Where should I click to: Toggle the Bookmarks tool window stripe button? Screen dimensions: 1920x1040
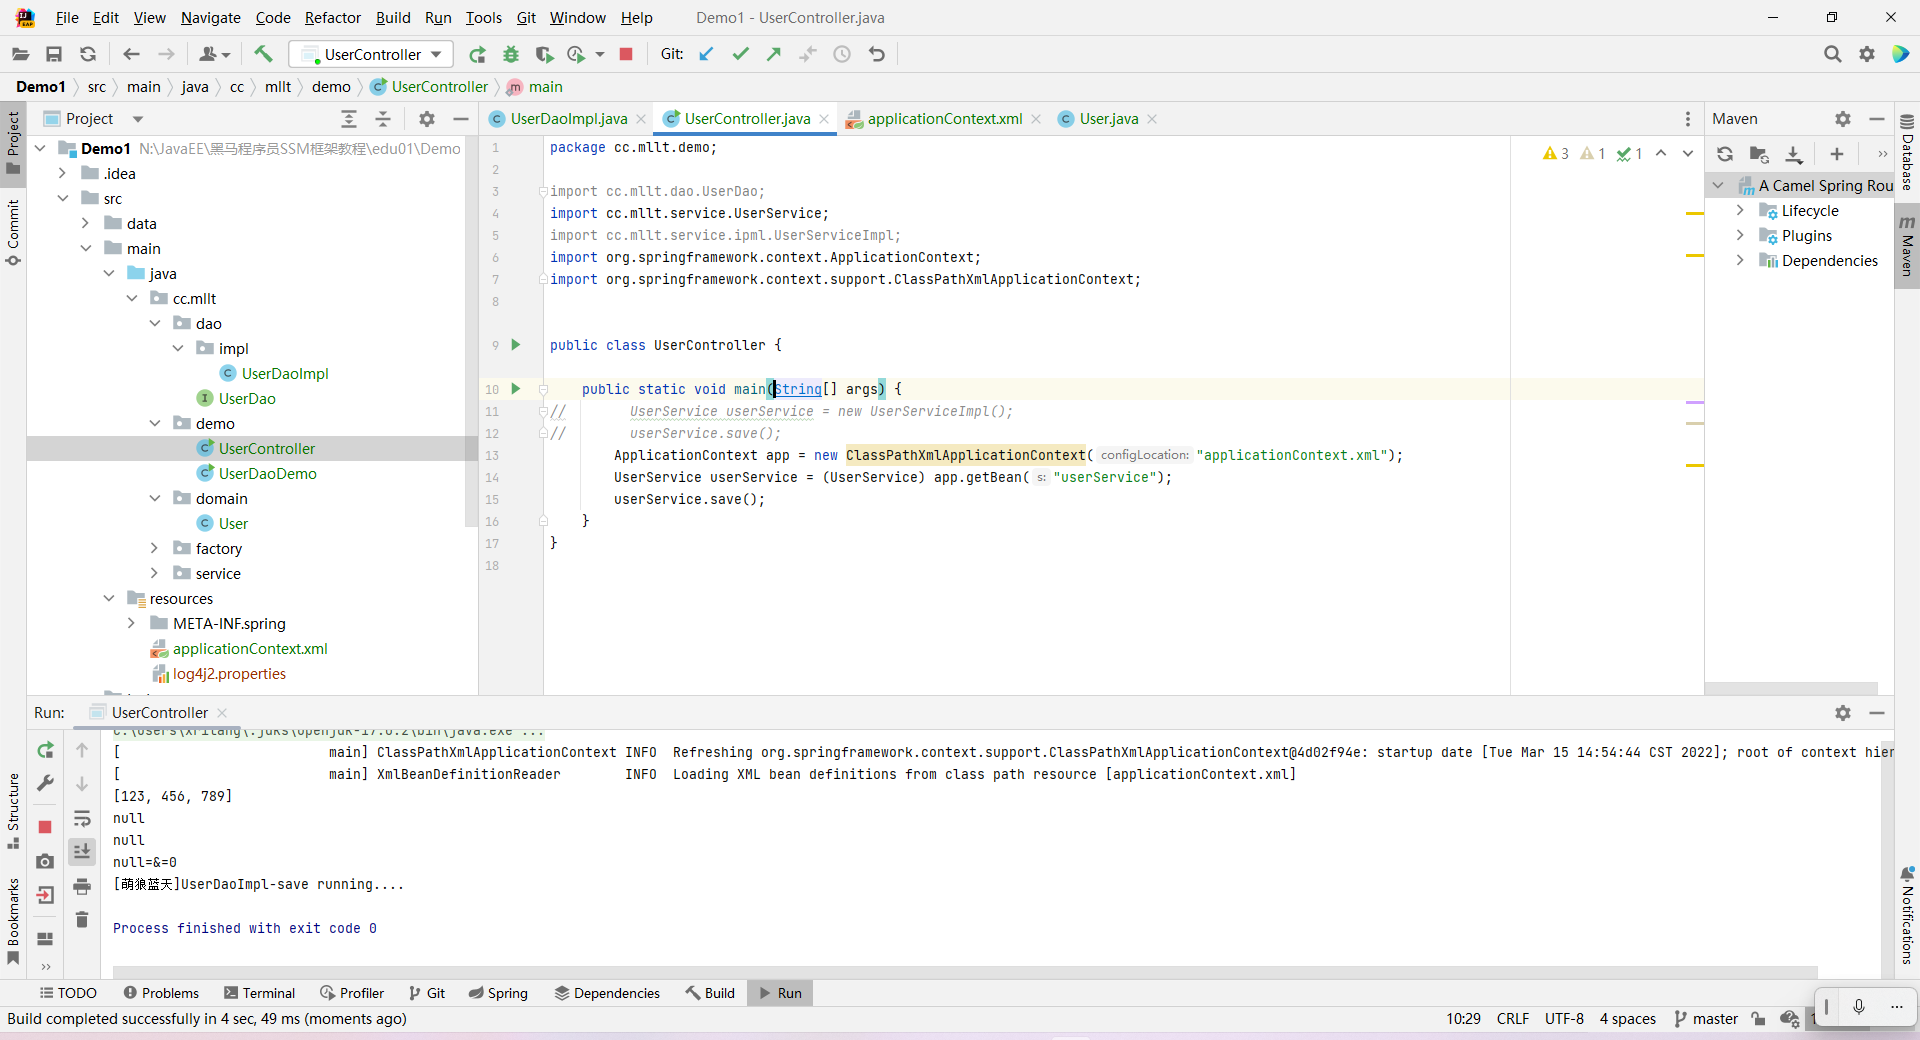point(13,921)
